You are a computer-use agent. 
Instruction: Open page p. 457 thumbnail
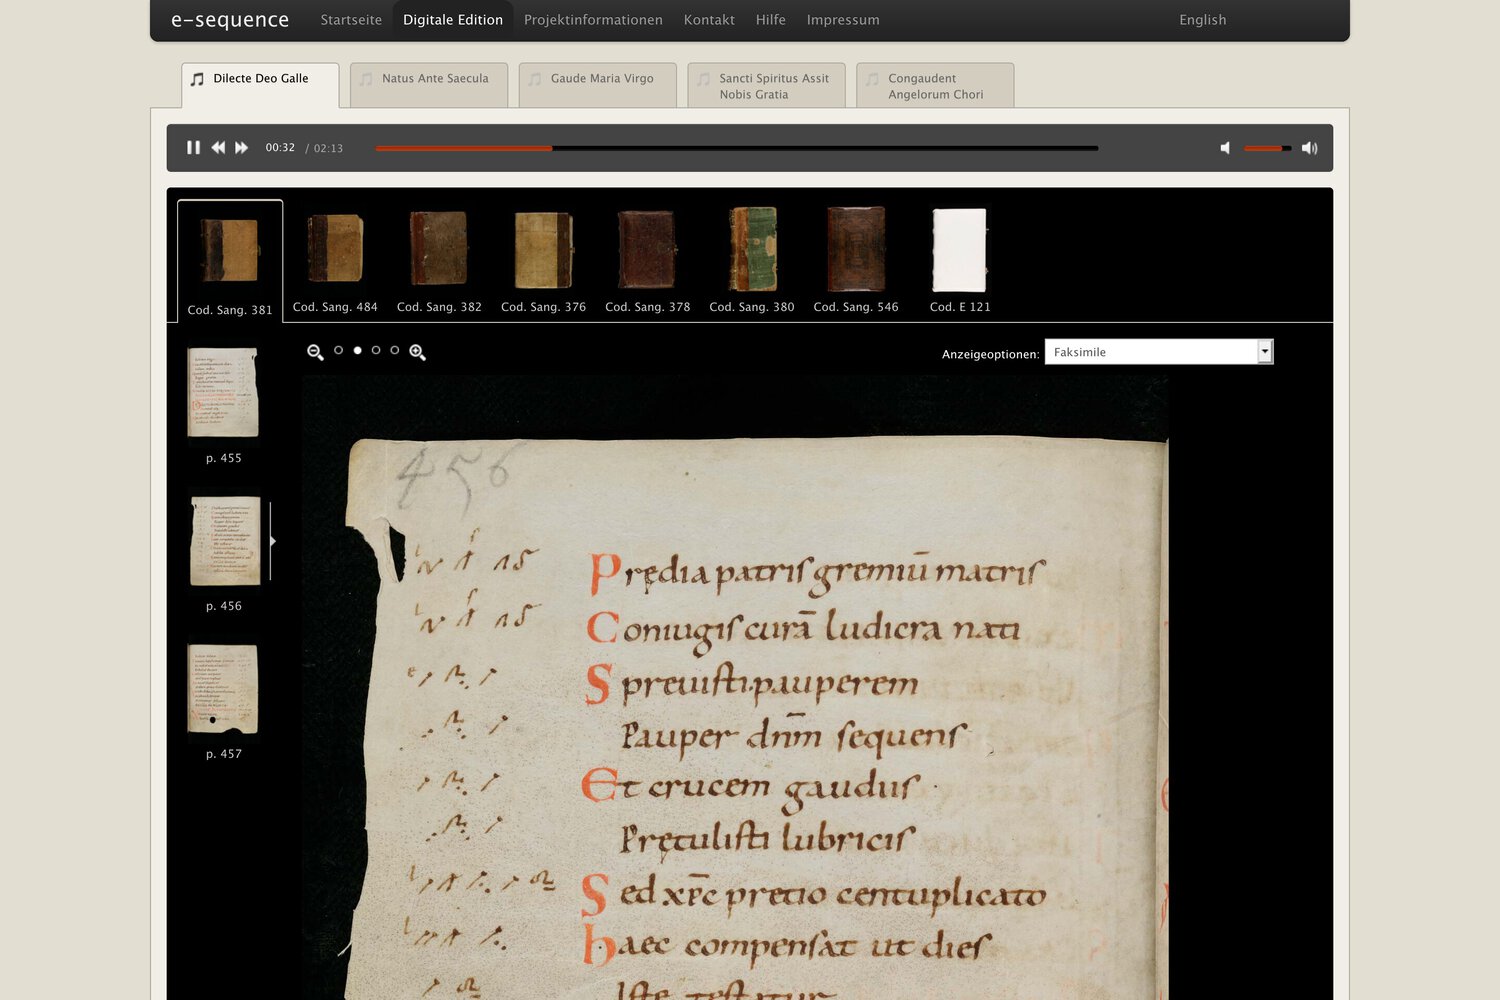point(223,689)
